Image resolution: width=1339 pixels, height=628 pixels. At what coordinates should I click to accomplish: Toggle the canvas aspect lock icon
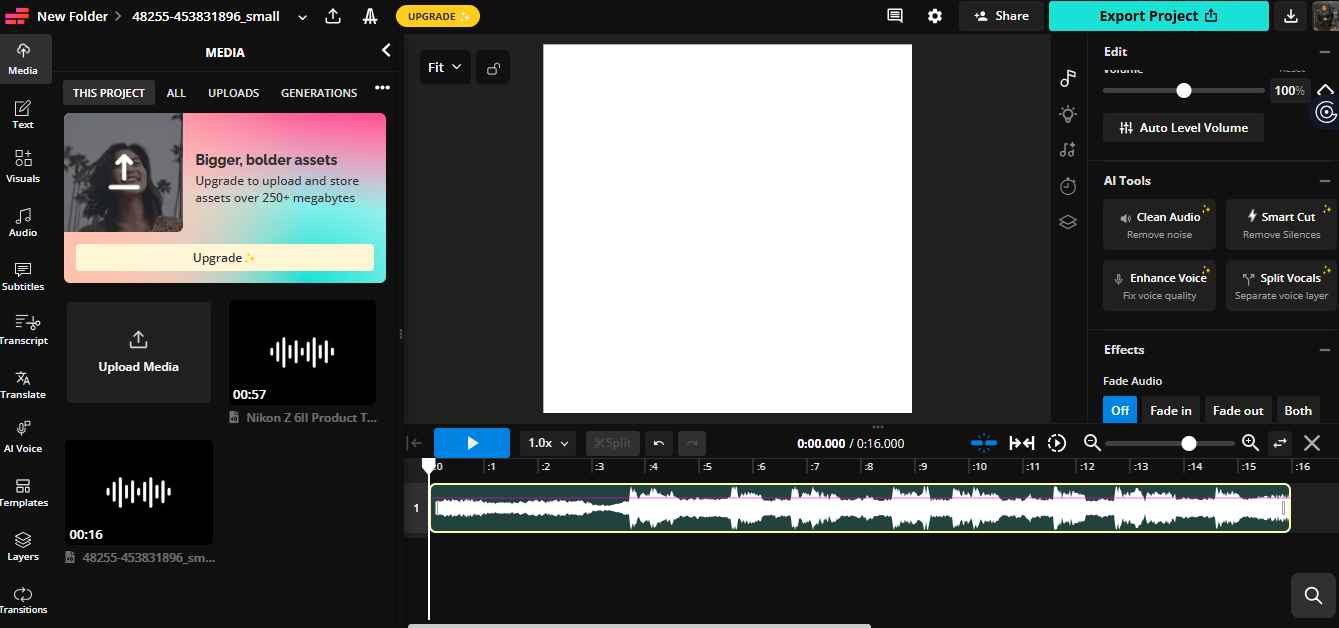493,68
